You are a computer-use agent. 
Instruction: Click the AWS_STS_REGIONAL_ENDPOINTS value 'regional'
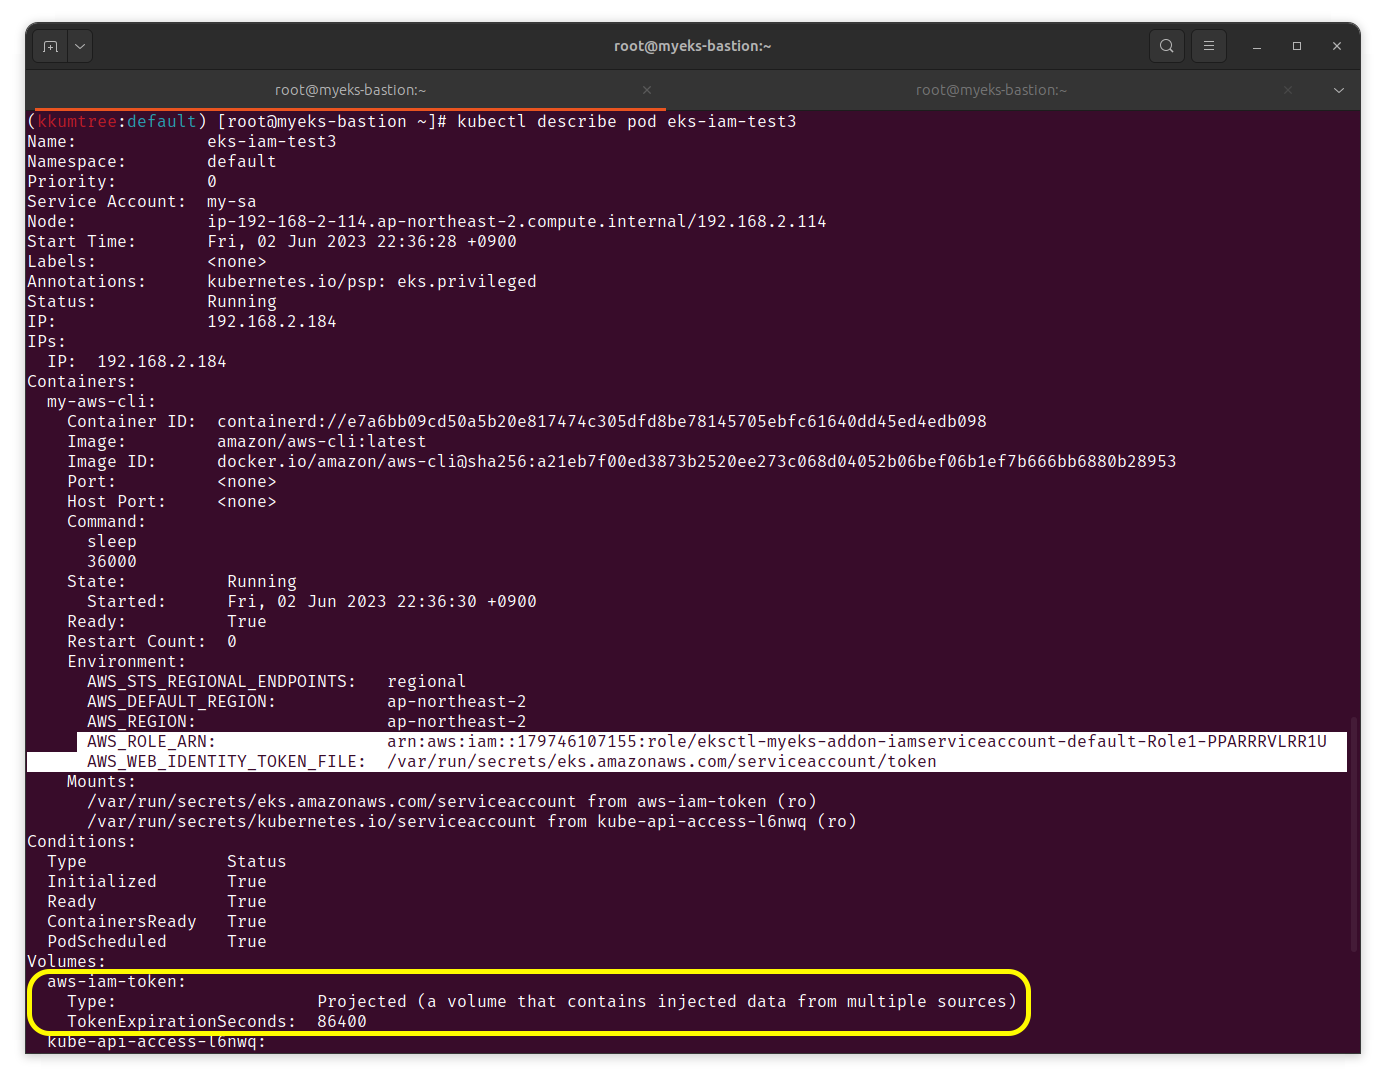[x=427, y=681]
